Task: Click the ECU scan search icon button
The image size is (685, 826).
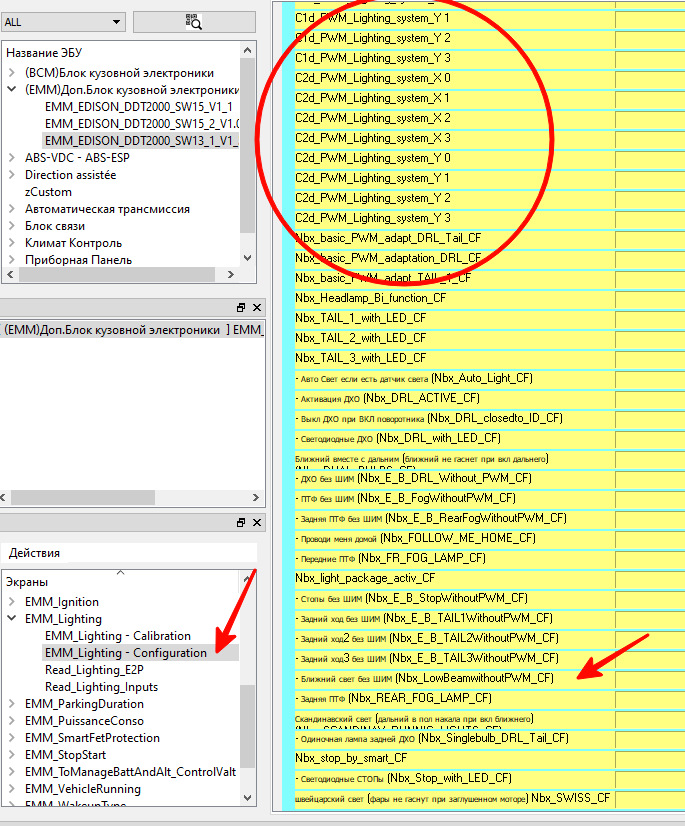Action: click(x=193, y=21)
